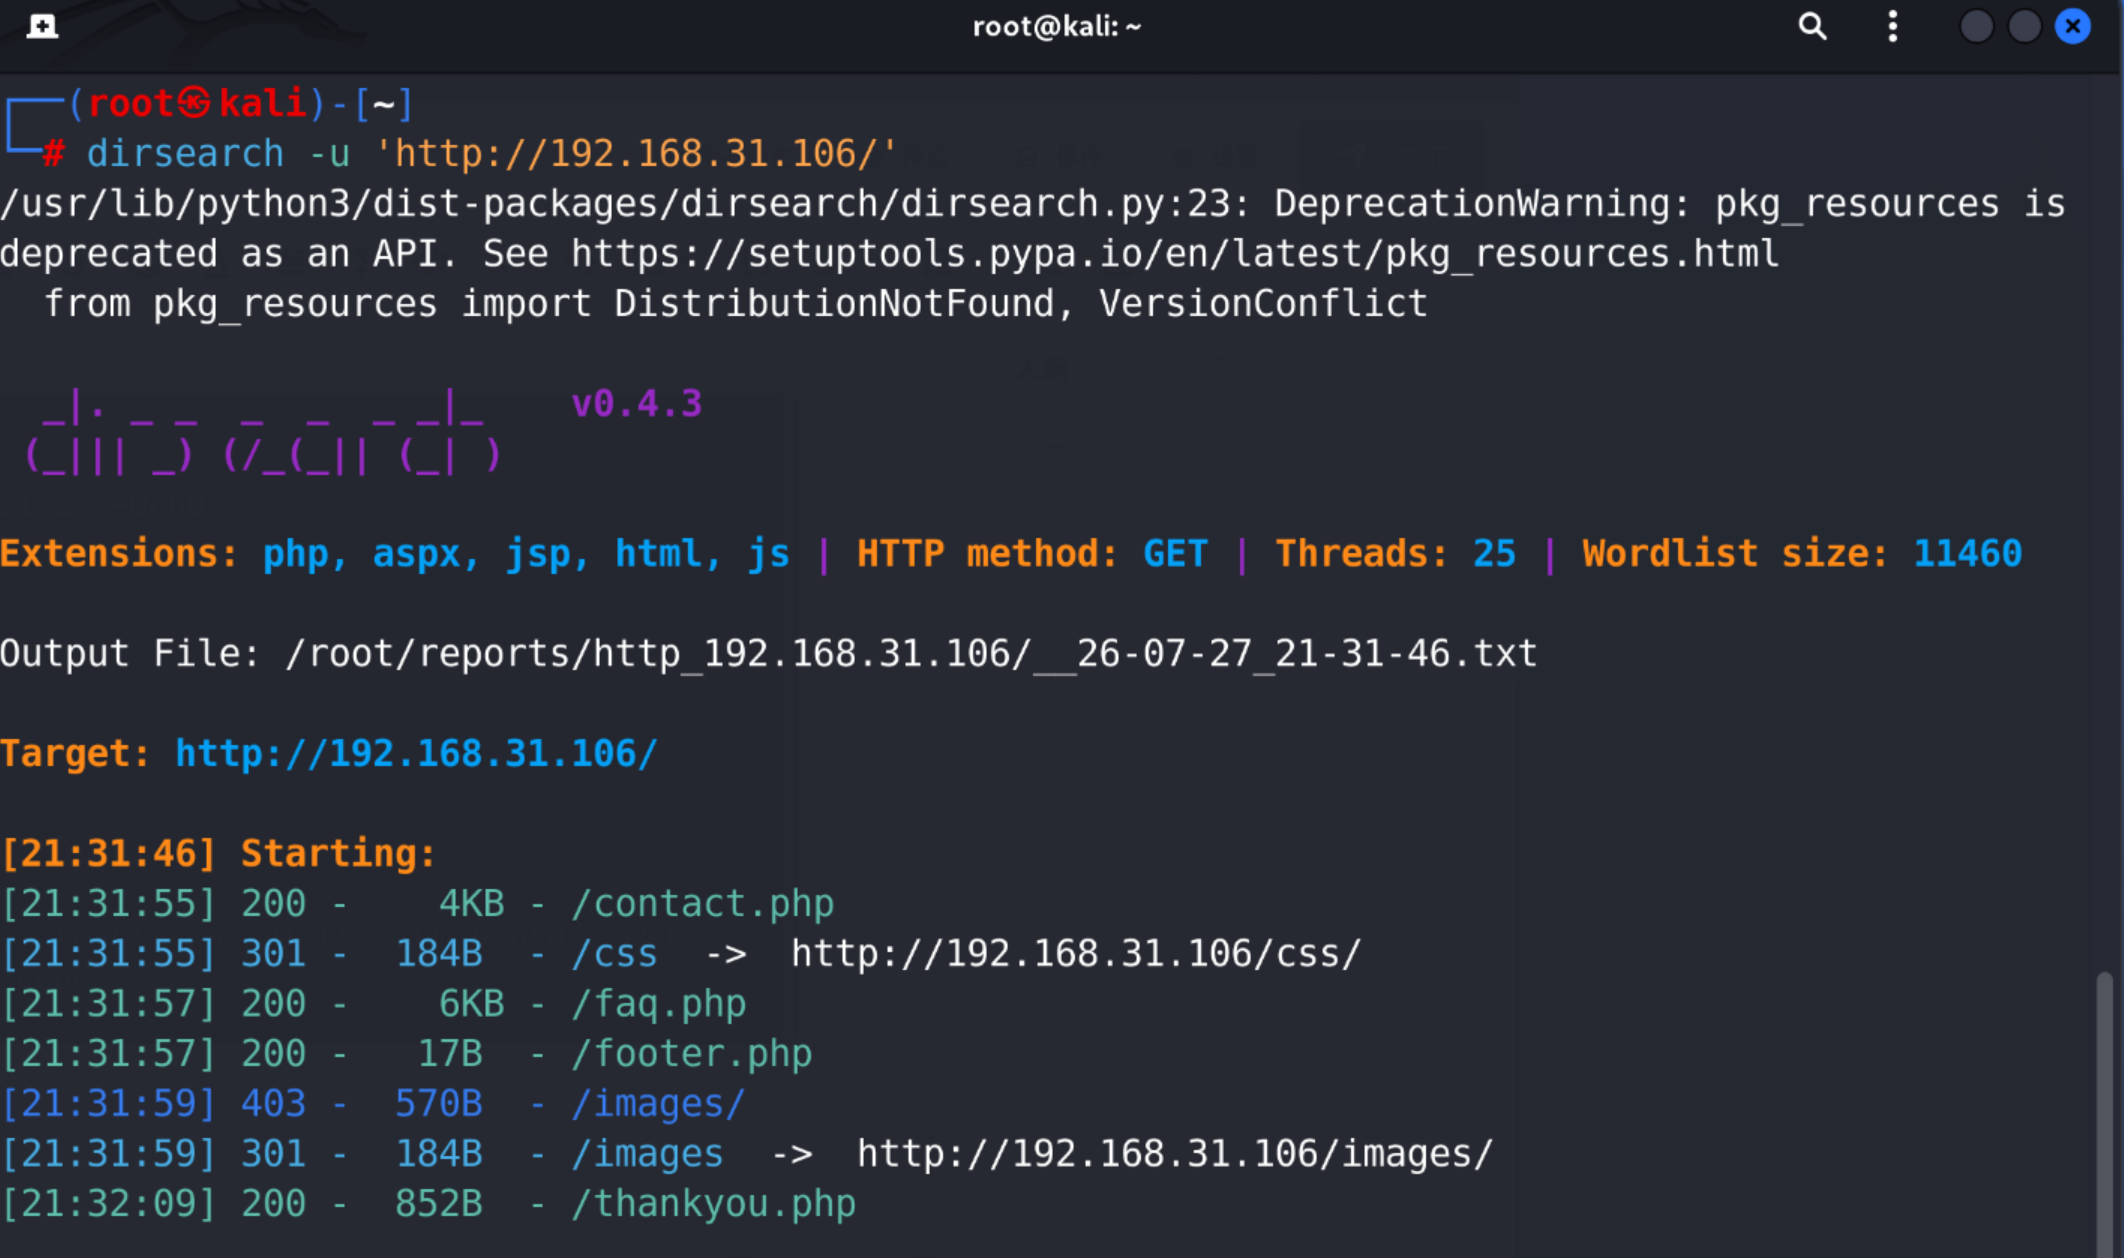
Task: Click the 6KB size value
Action: [472, 1004]
